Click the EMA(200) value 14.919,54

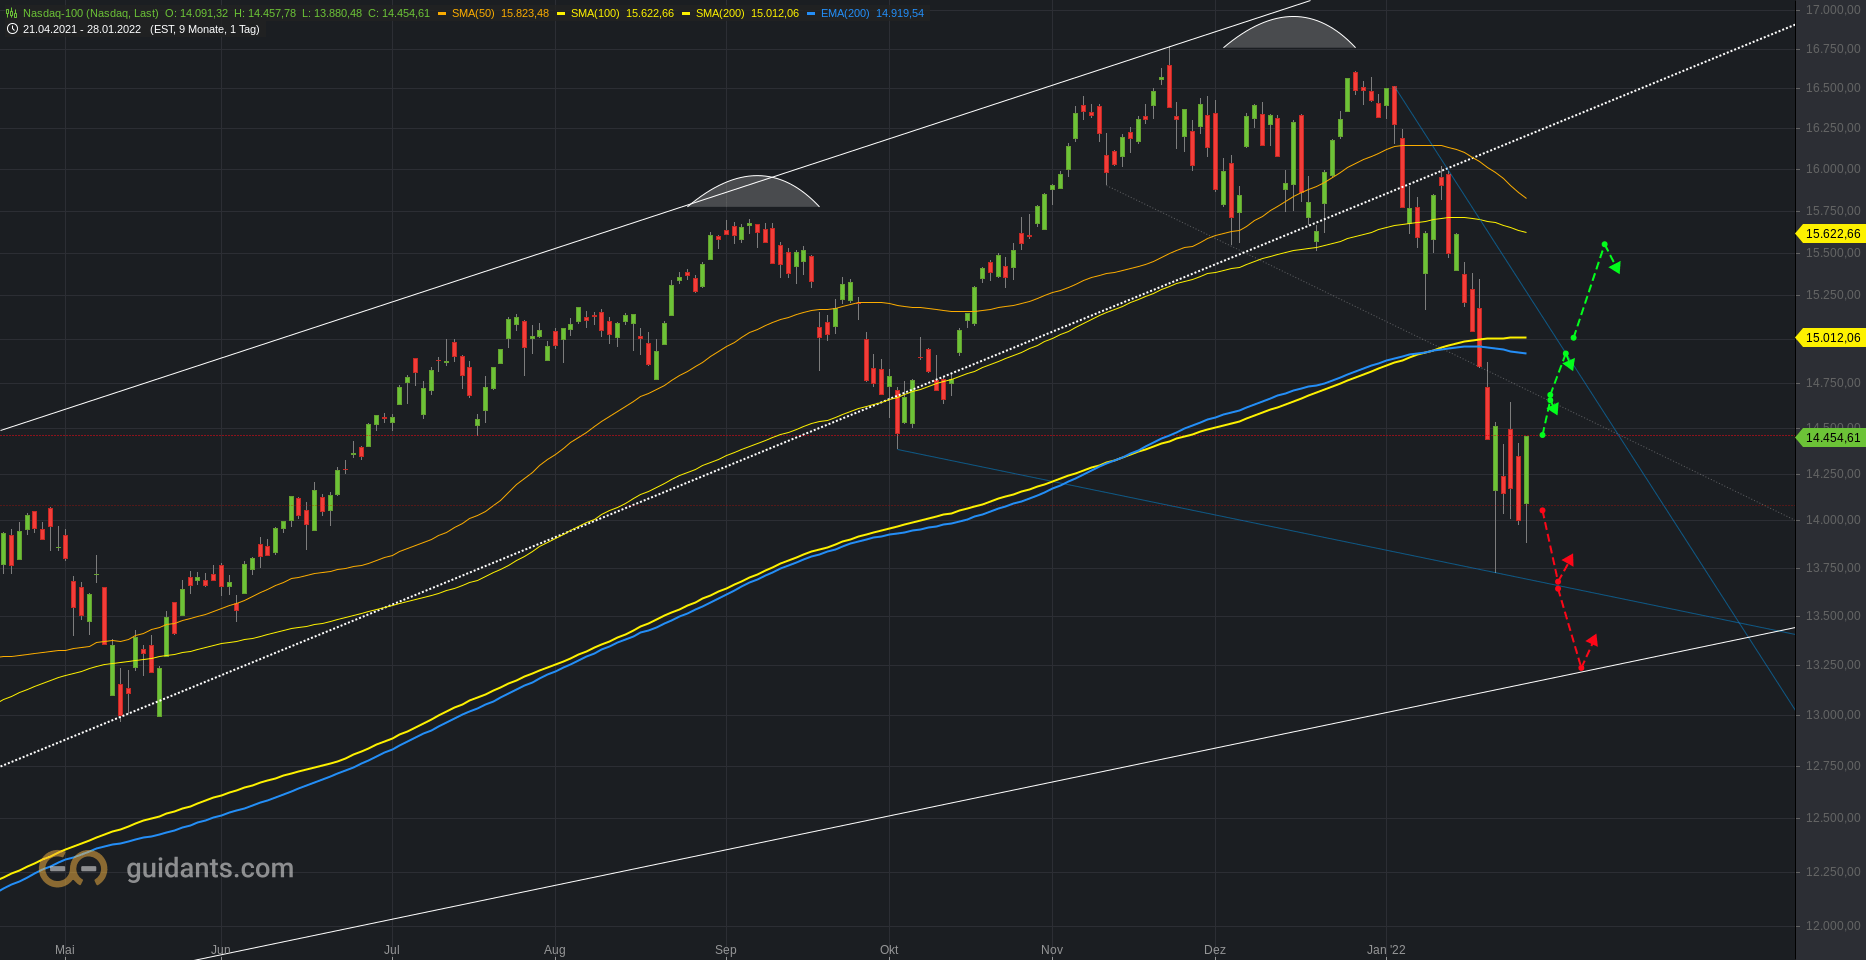coord(900,13)
